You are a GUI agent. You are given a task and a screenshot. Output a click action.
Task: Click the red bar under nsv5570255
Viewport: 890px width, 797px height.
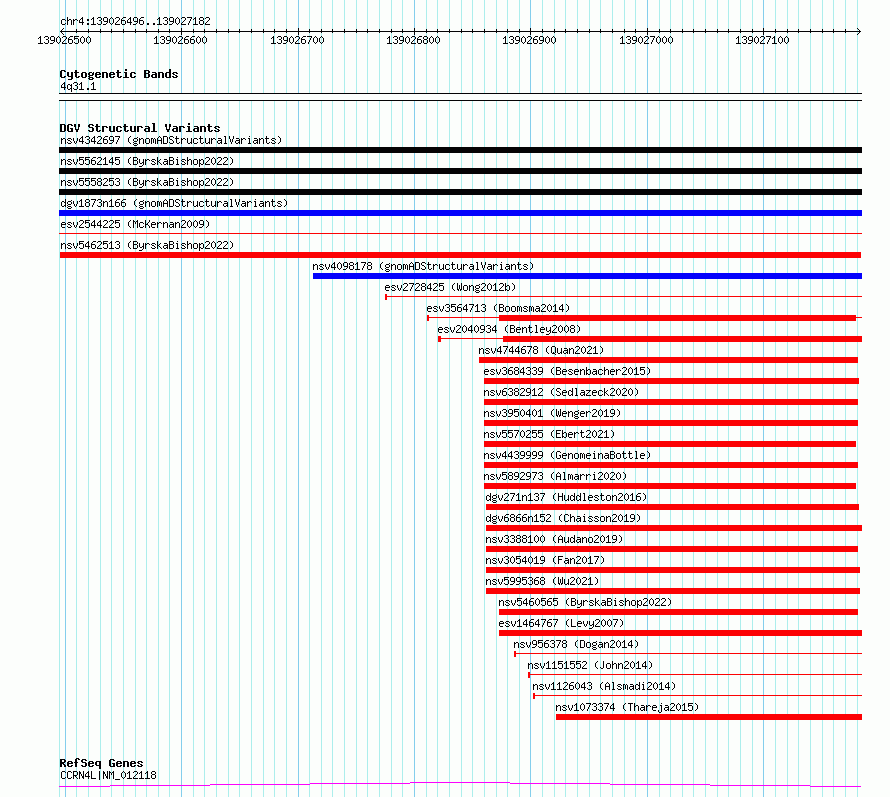(x=670, y=444)
